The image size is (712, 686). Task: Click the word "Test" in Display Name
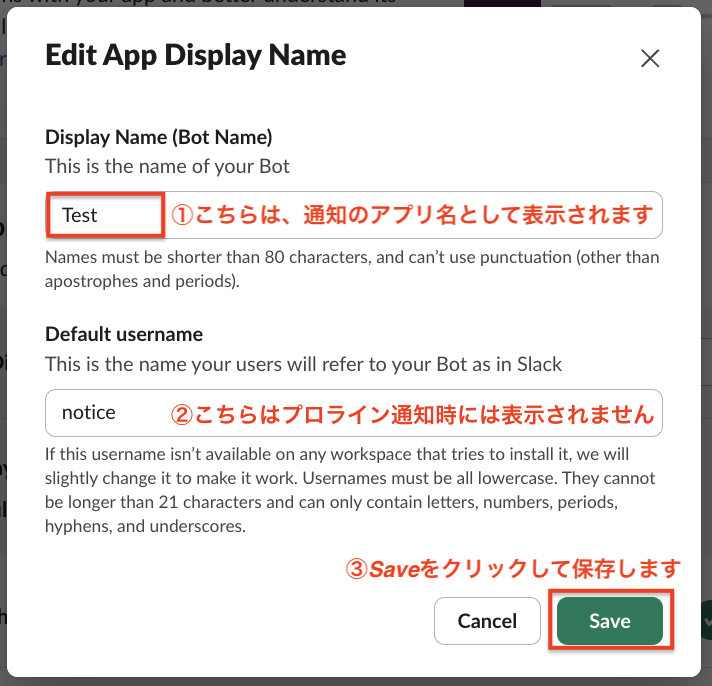coord(80,215)
